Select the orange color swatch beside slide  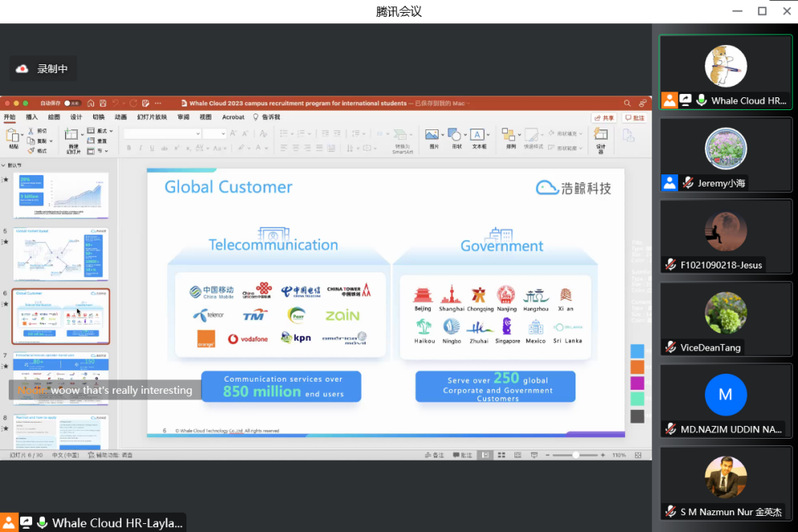point(637,367)
